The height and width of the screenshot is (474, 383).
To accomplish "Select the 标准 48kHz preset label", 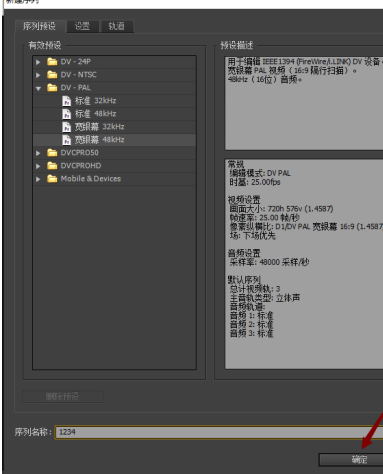I will click(x=95, y=114).
